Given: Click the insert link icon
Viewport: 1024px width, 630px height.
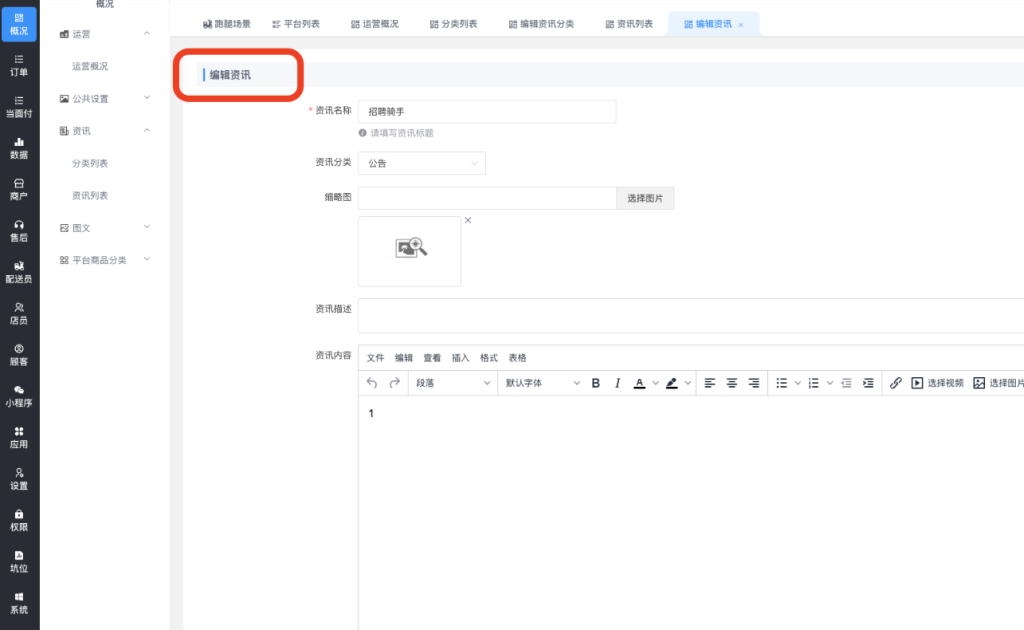Looking at the screenshot, I should point(896,383).
